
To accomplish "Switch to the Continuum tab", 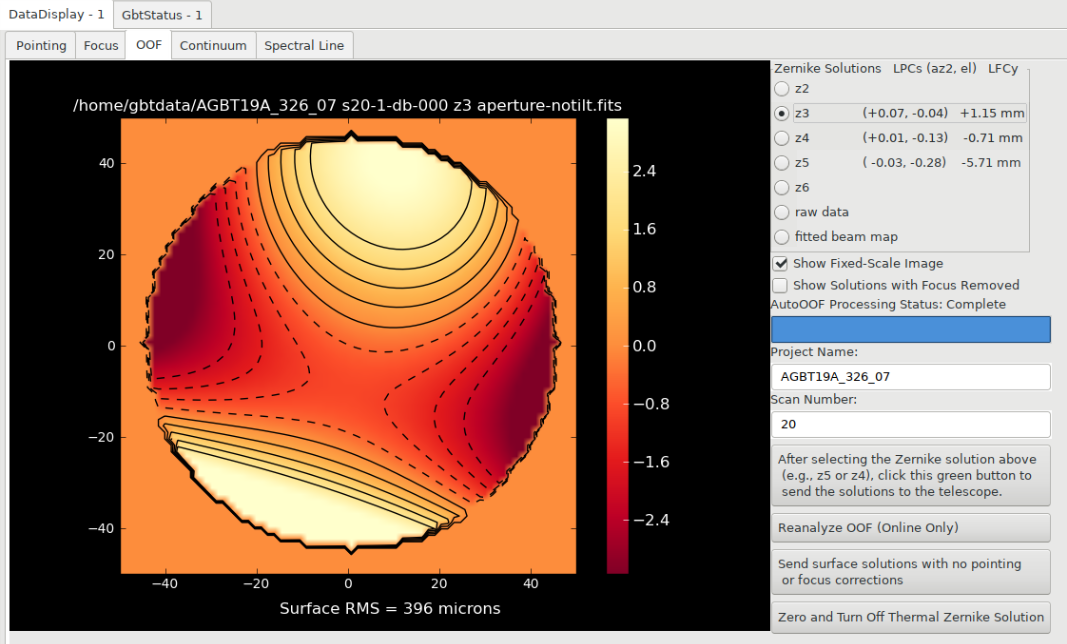I will [x=213, y=46].
